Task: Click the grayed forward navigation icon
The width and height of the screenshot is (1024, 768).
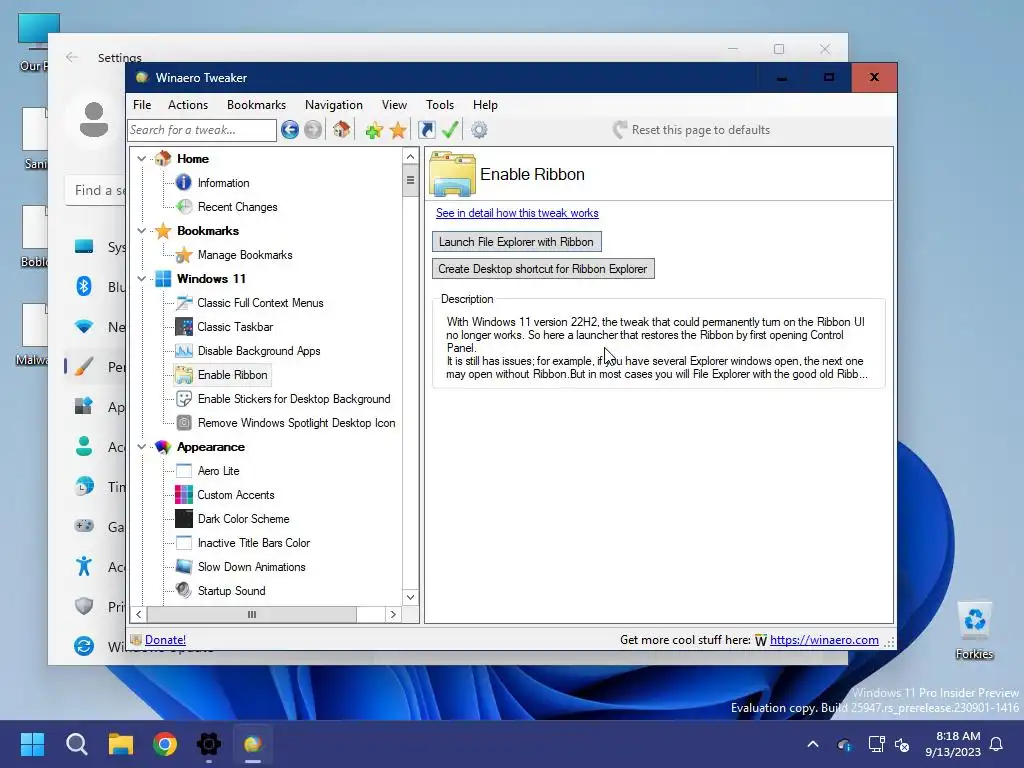Action: click(x=313, y=130)
